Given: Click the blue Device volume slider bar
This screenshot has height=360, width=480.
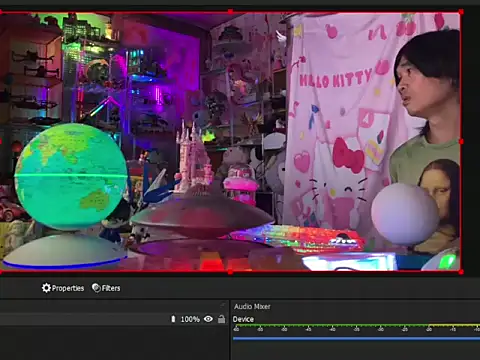Looking at the screenshot, I should (356, 339).
